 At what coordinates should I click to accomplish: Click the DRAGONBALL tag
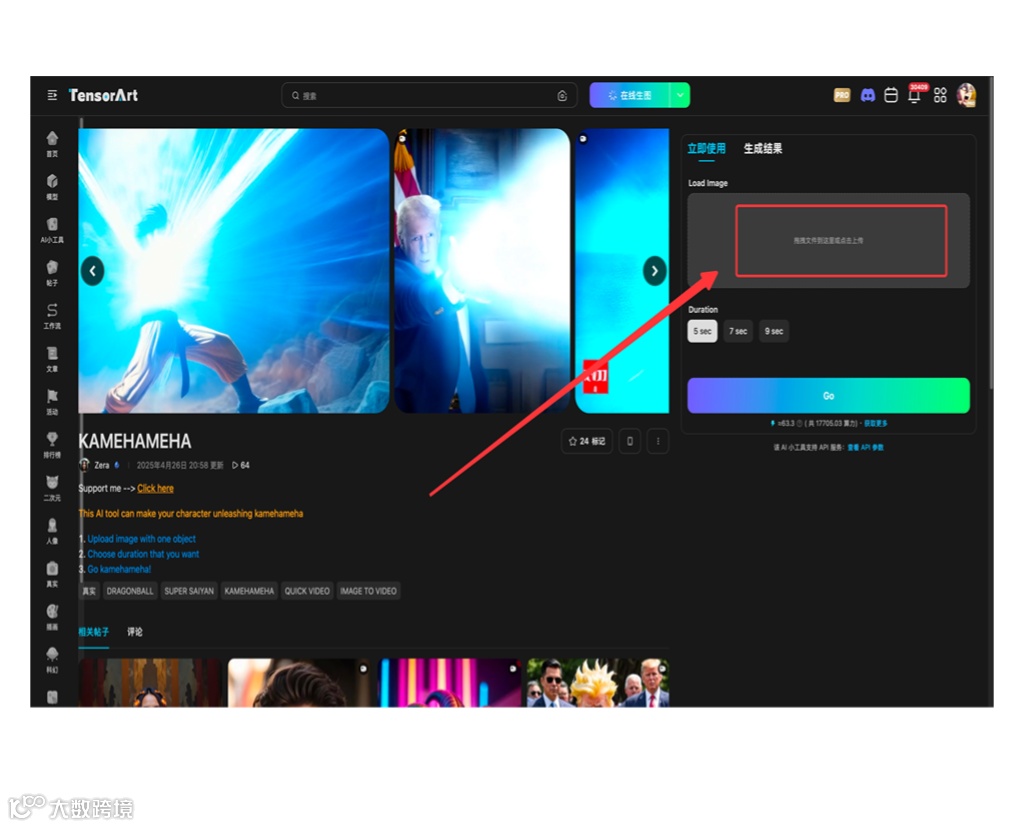tap(130, 591)
